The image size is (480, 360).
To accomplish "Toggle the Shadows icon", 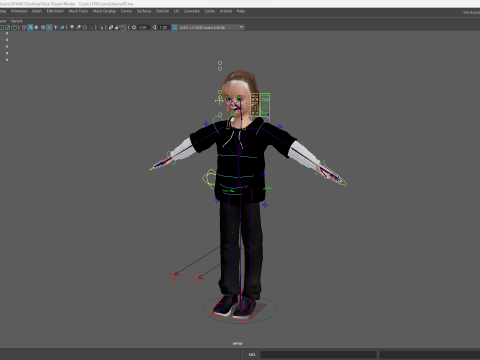I will coord(62,27).
